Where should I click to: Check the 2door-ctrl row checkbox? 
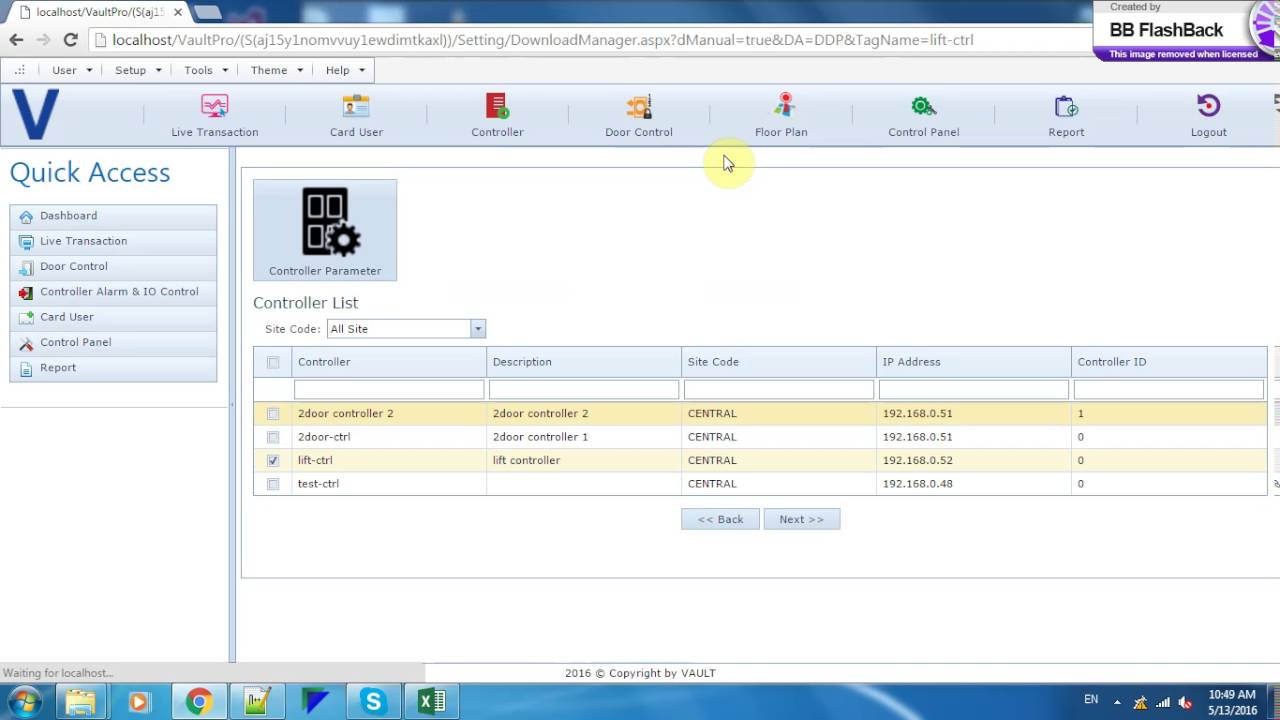click(x=273, y=437)
